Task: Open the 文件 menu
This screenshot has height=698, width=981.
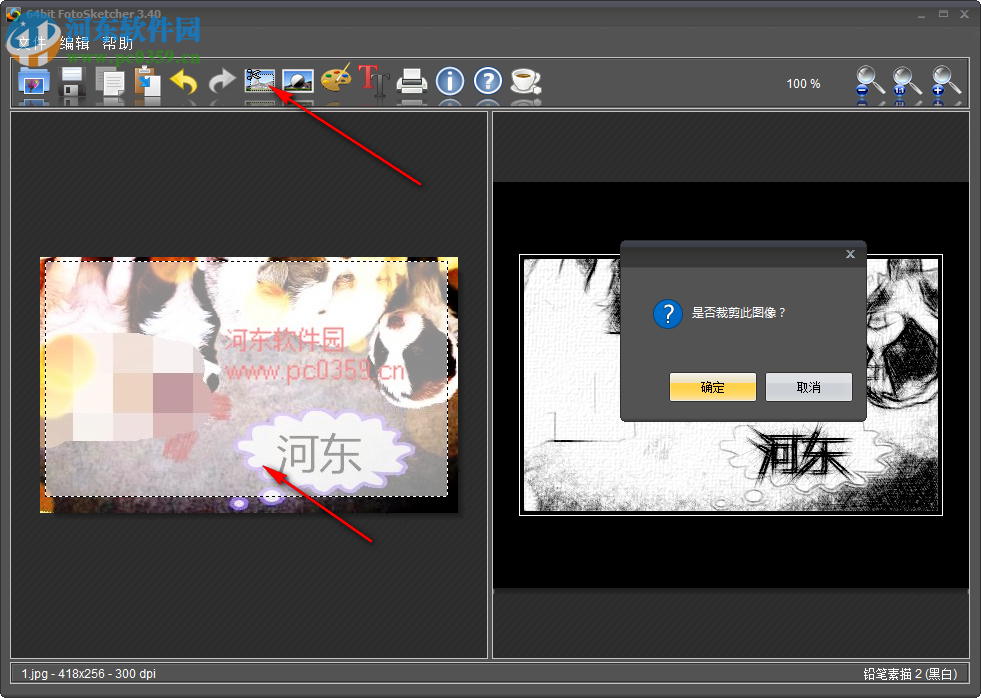Action: pyautogui.click(x=30, y=43)
